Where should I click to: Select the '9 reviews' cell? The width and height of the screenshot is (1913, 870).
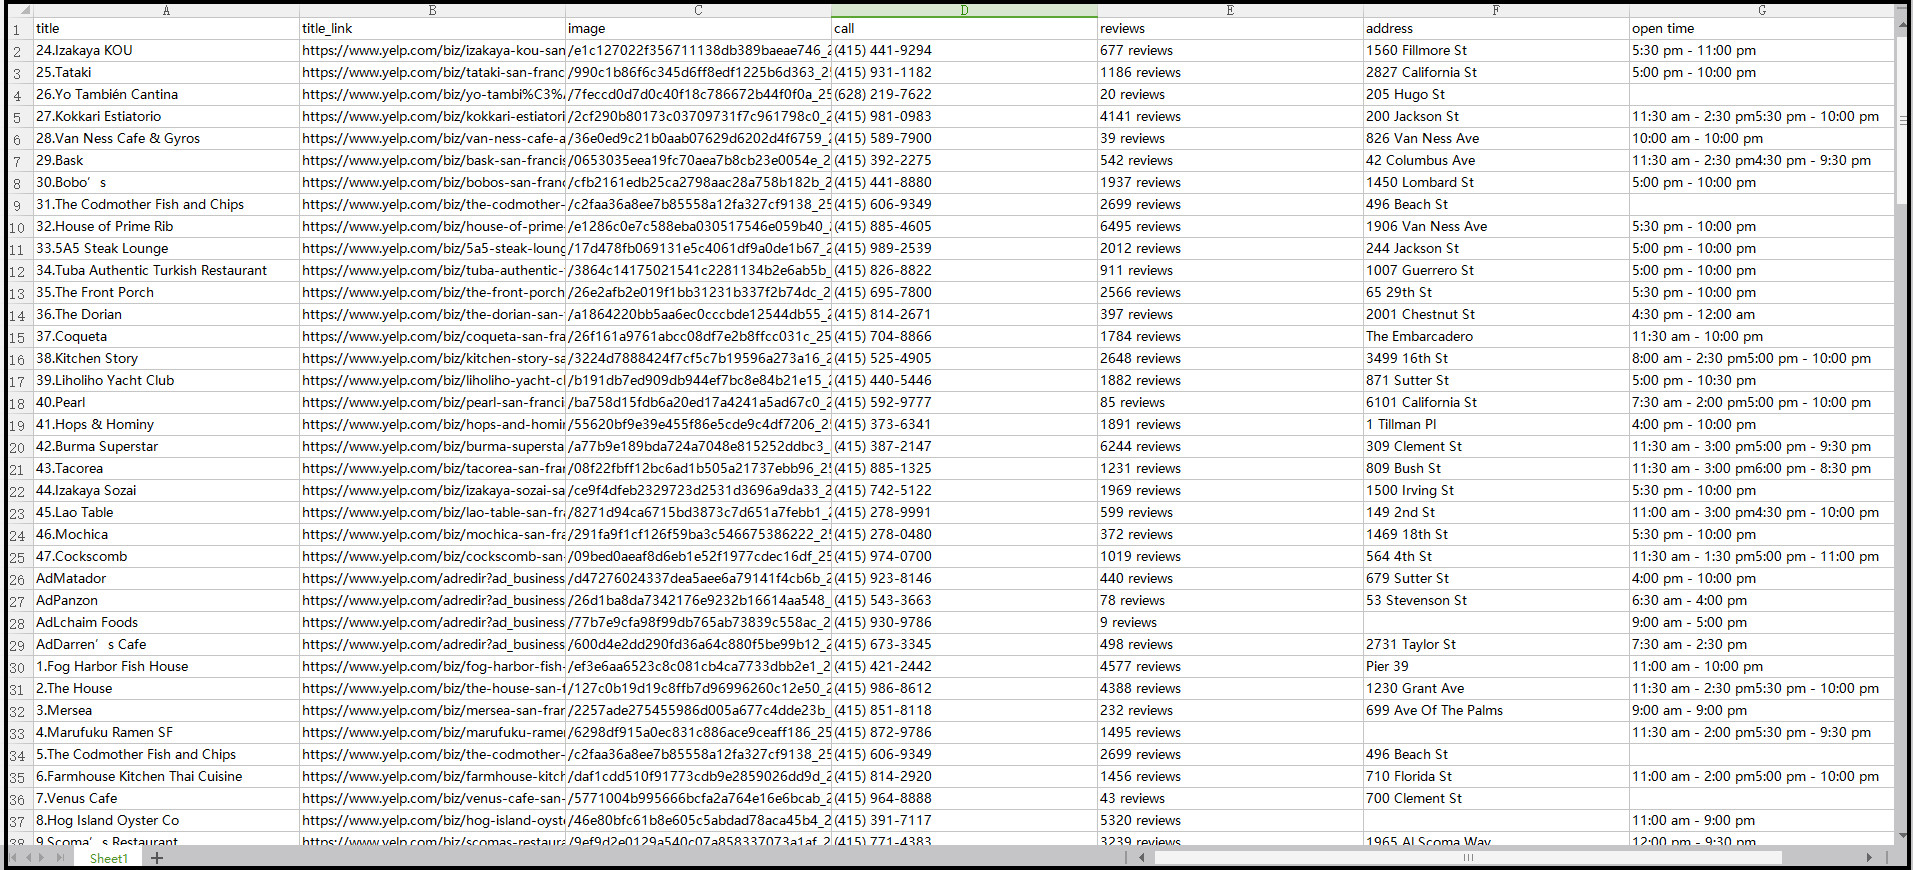point(1230,623)
